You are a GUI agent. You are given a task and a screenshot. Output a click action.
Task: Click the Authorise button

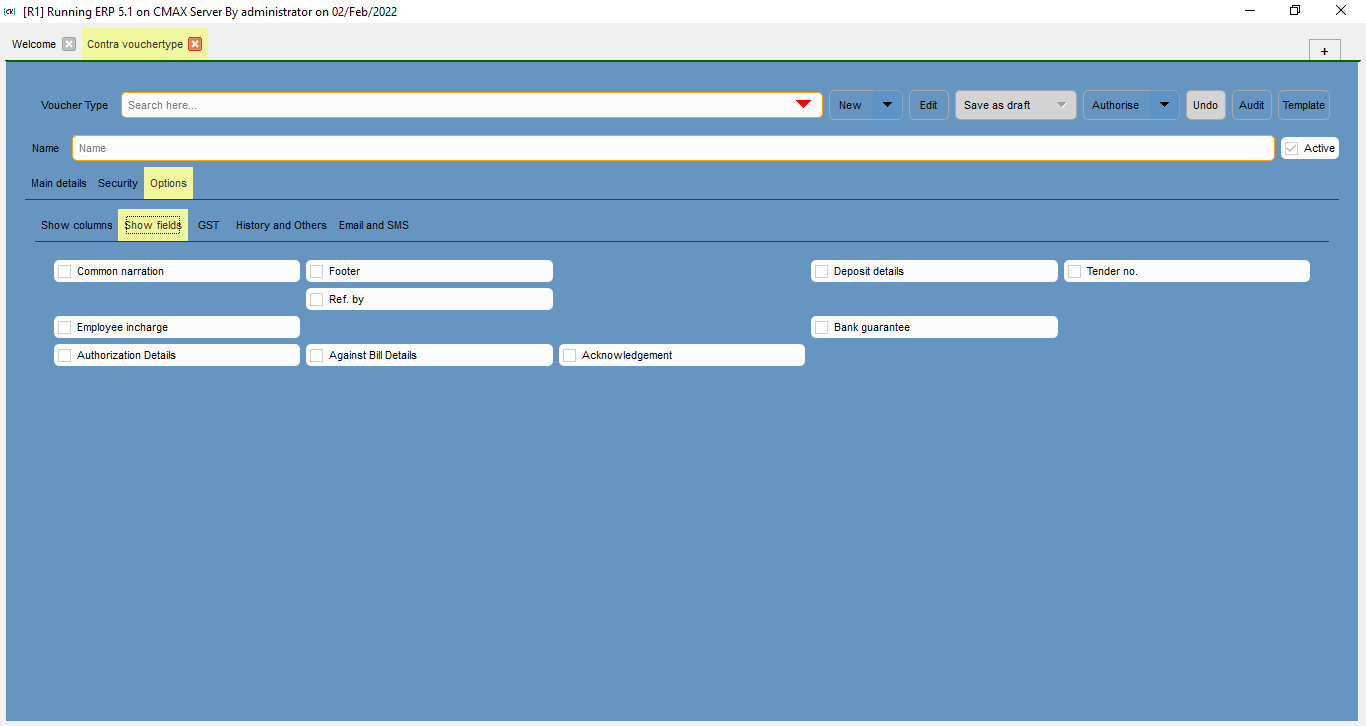click(x=1117, y=105)
